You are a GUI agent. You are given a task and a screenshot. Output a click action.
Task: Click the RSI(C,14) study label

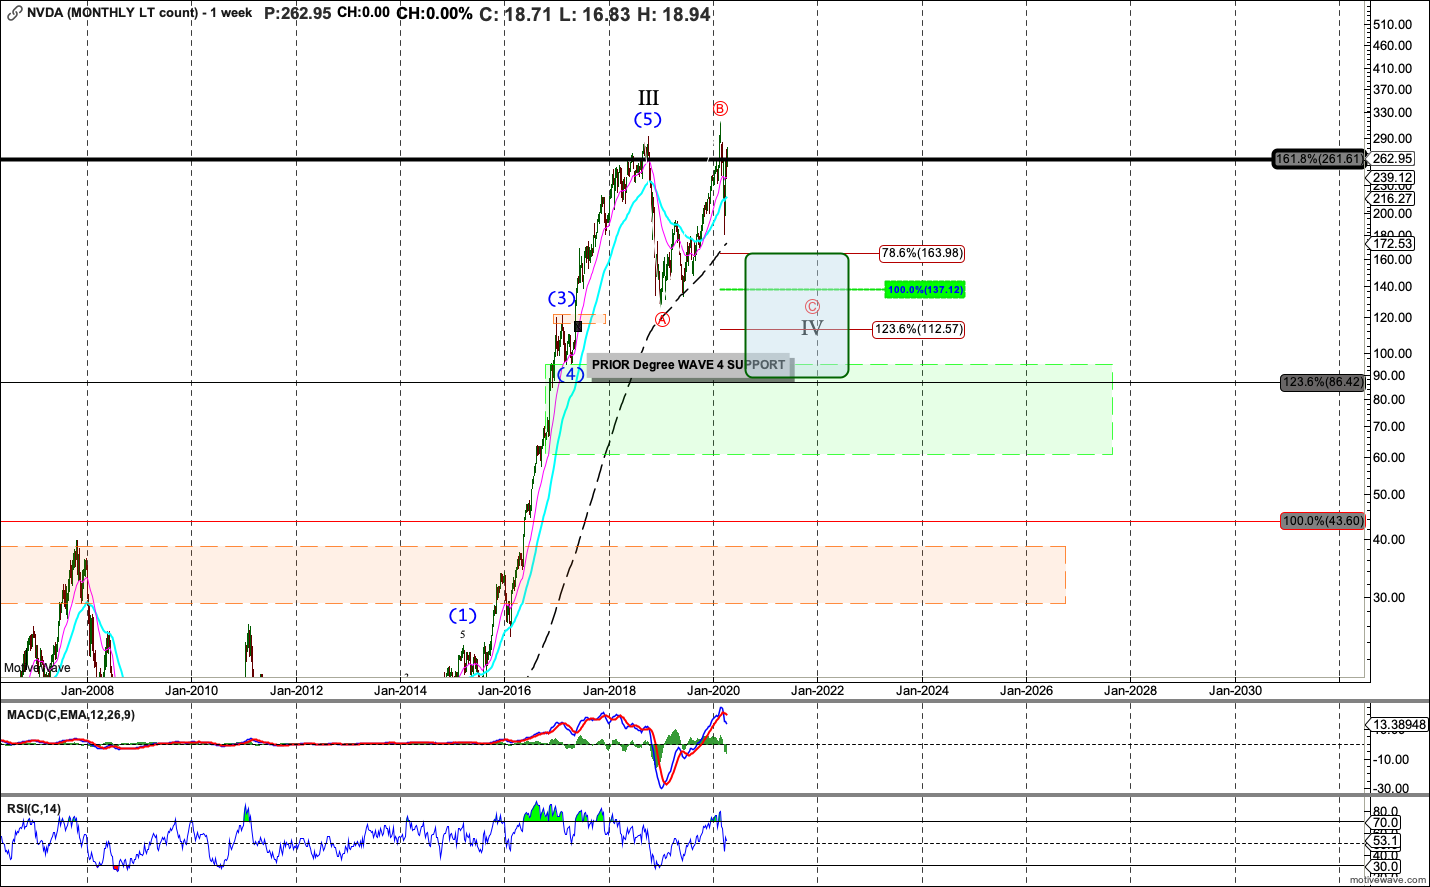point(34,809)
